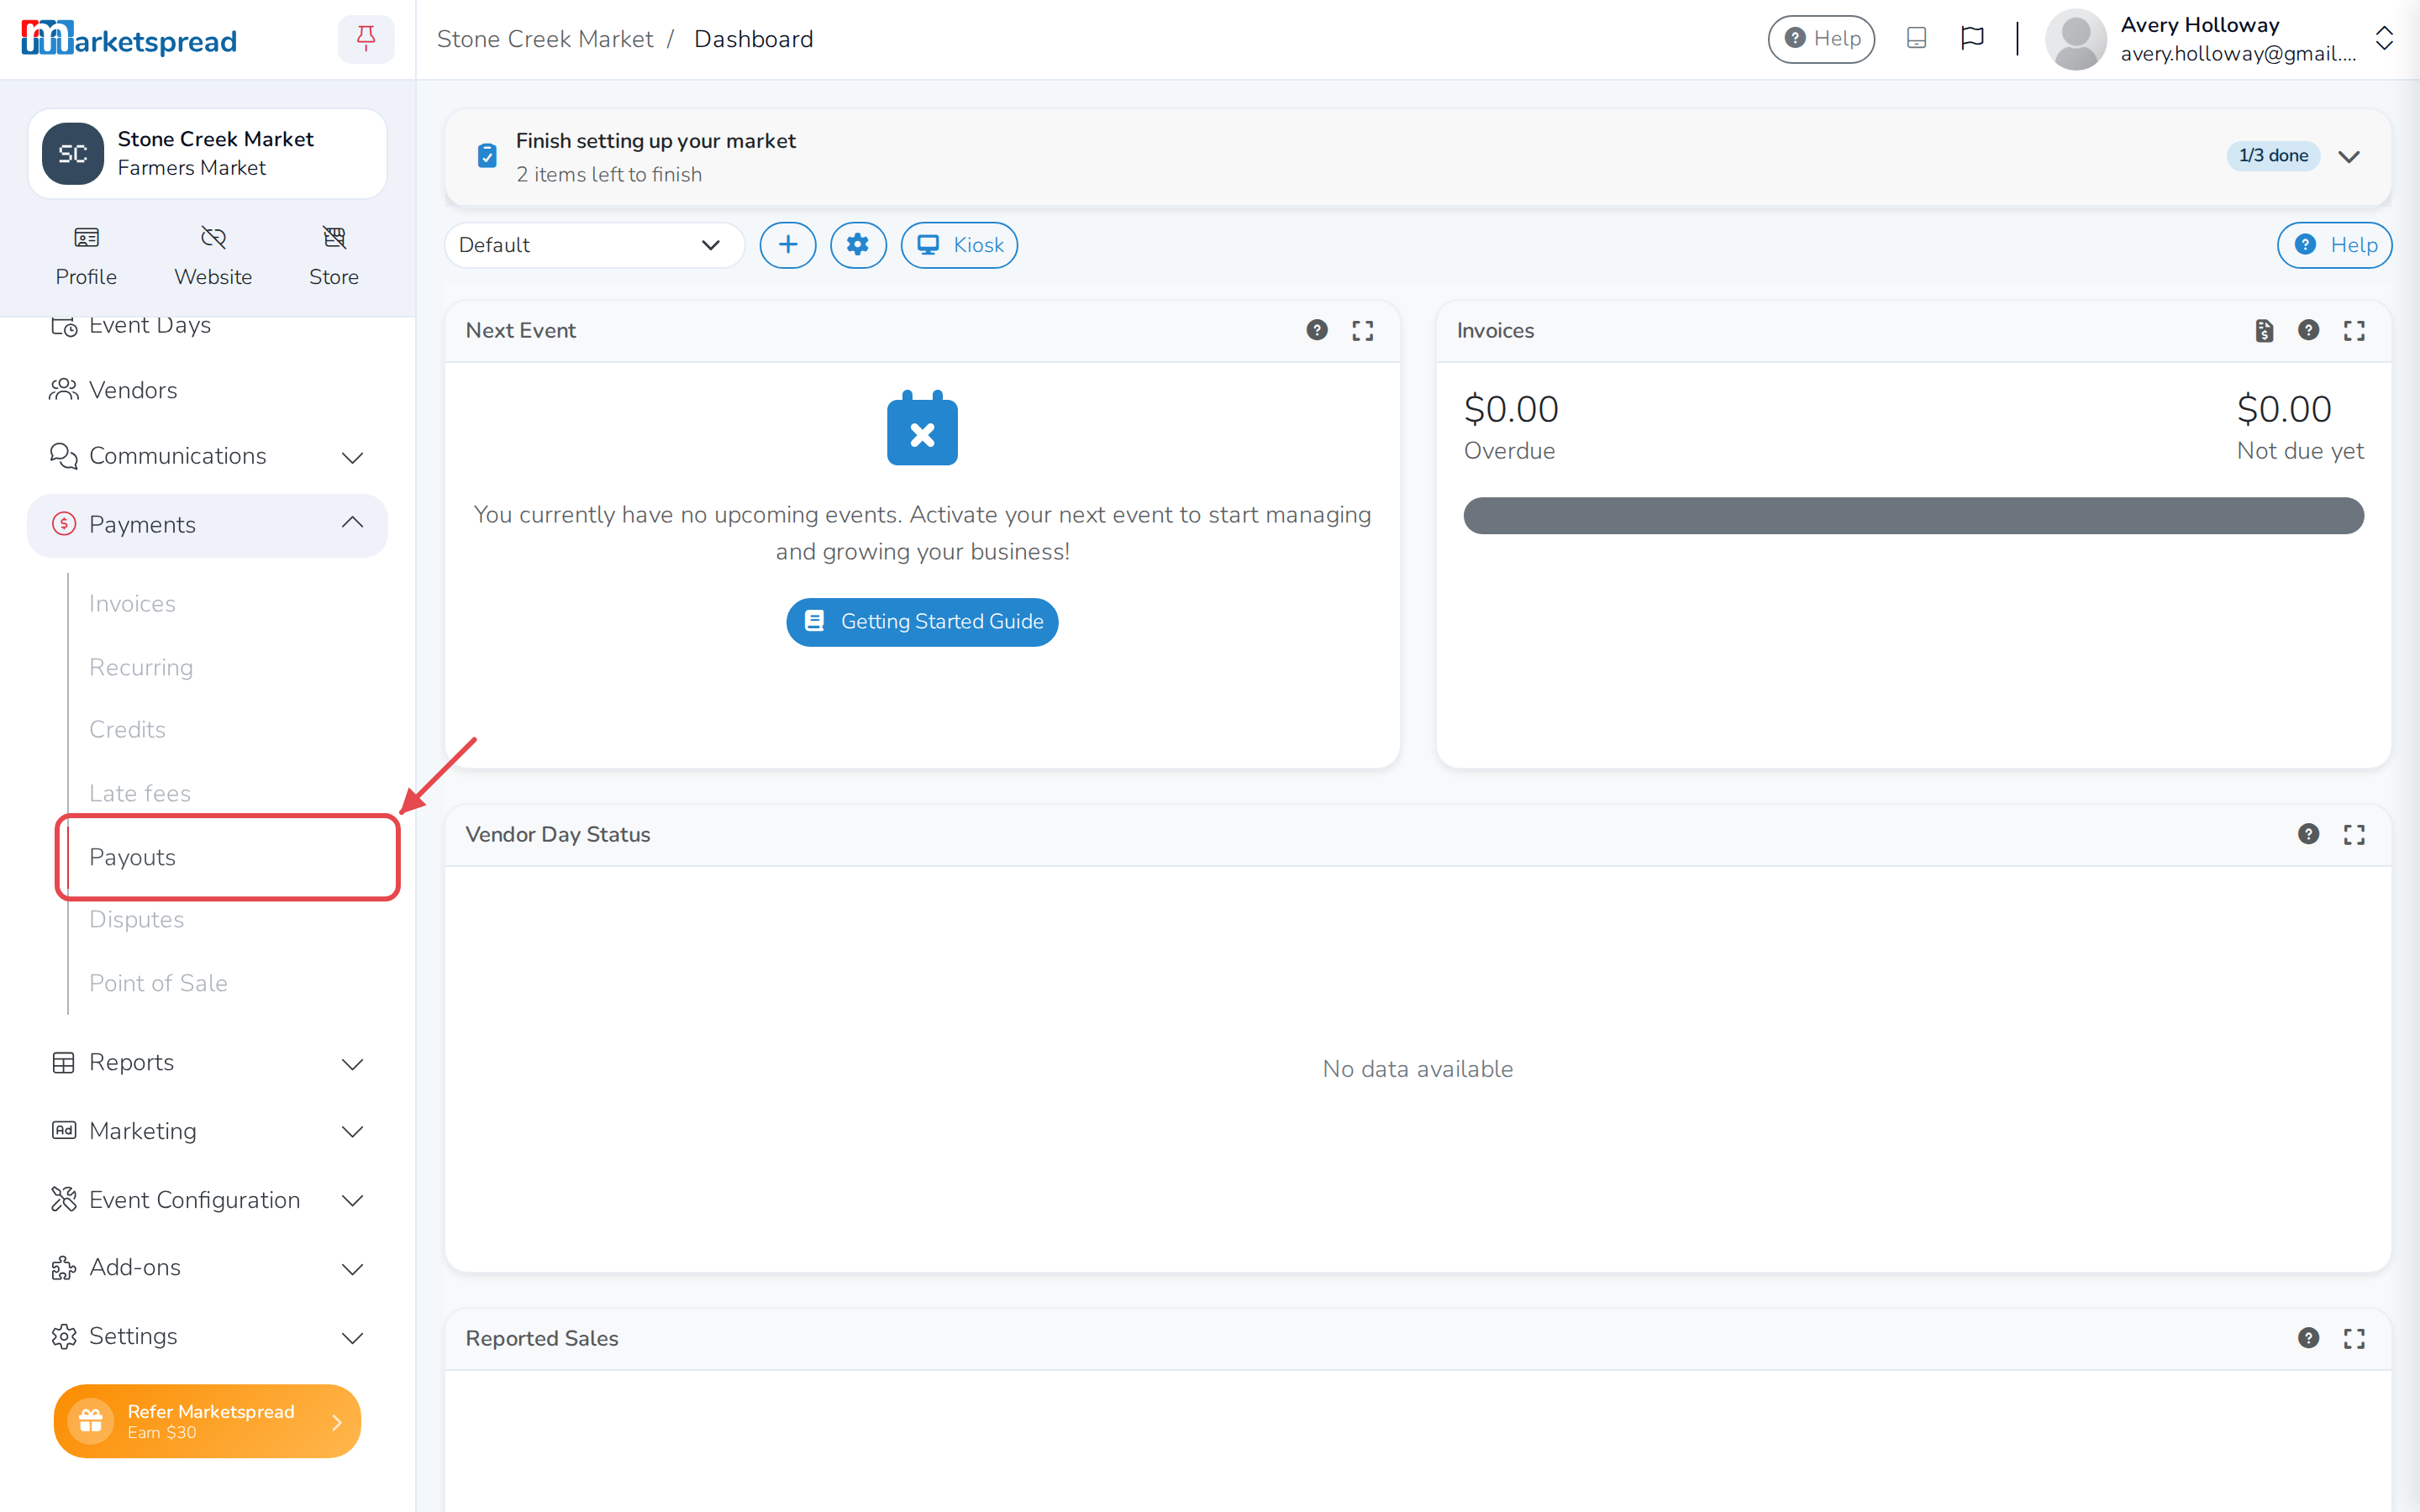The width and height of the screenshot is (2420, 1512).
Task: Expand the Add-ons menu
Action: pyautogui.click(x=207, y=1267)
